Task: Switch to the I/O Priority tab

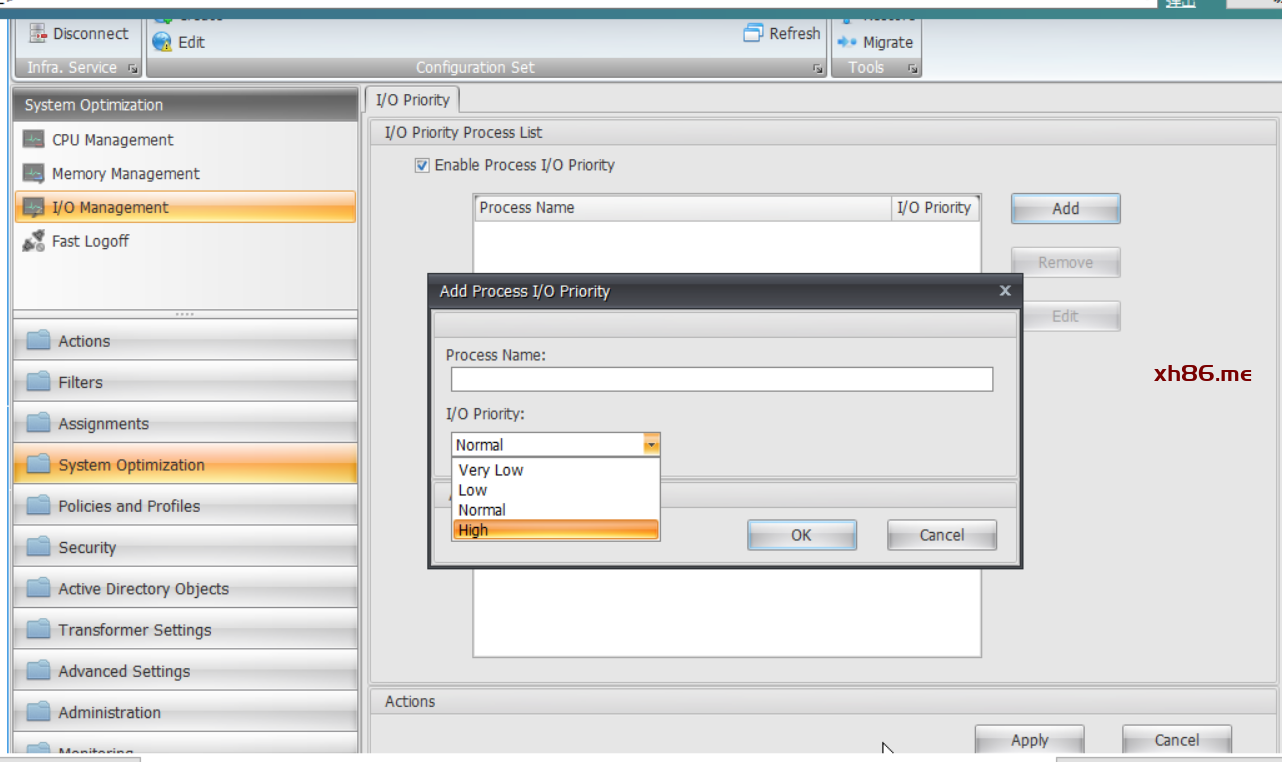Action: pyautogui.click(x=413, y=100)
